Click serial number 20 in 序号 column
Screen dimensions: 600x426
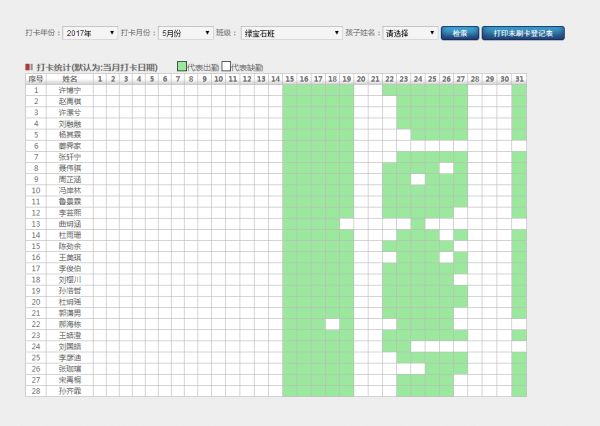click(x=36, y=302)
